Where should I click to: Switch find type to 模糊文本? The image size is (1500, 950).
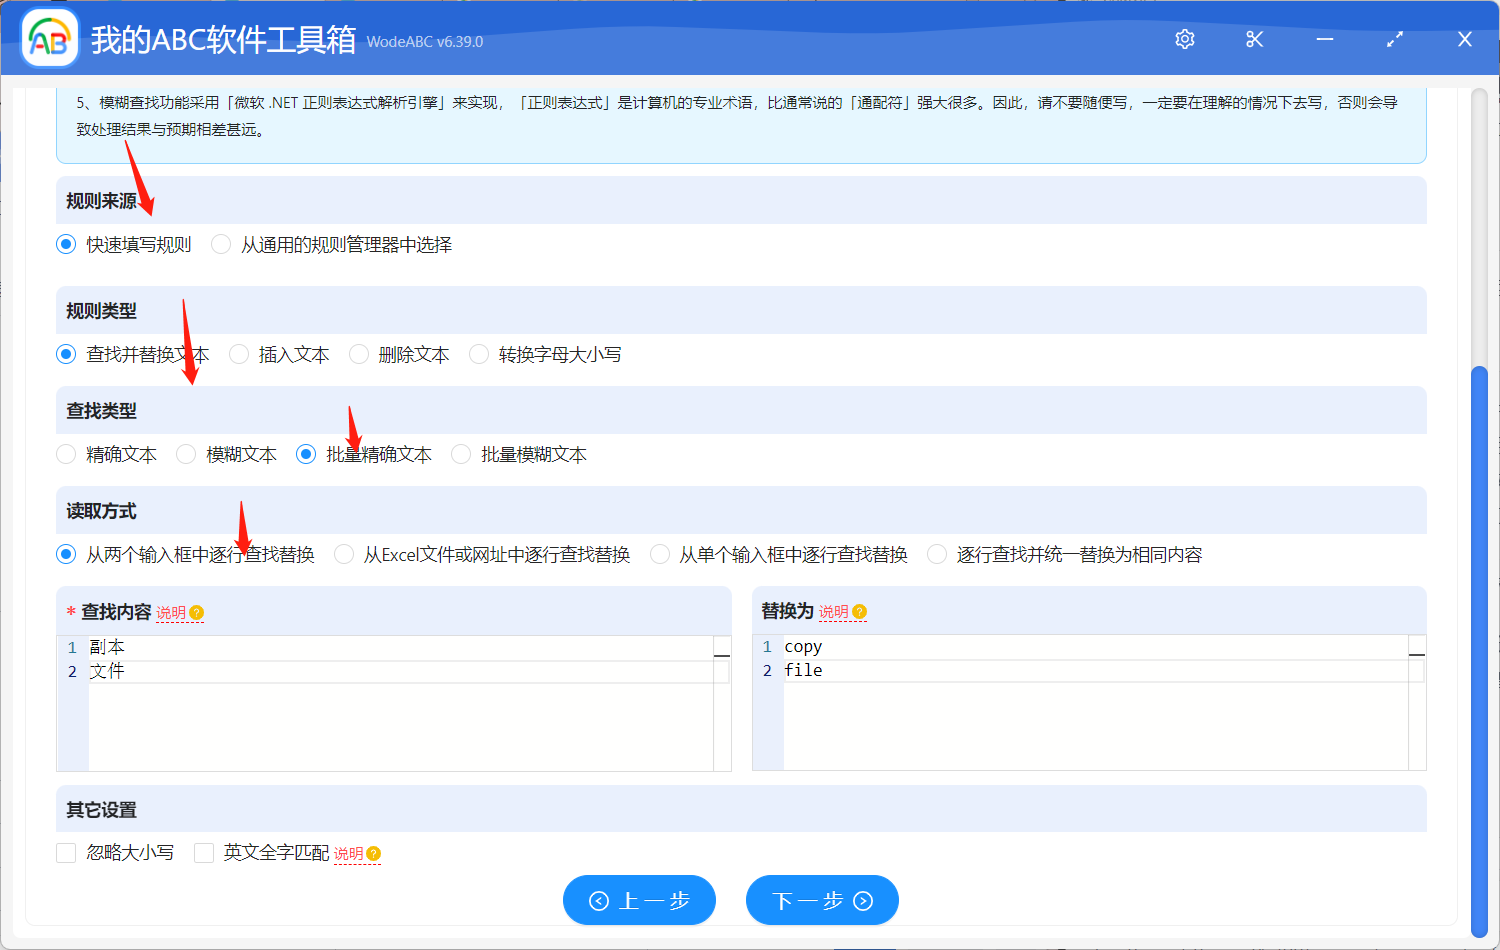click(x=186, y=453)
